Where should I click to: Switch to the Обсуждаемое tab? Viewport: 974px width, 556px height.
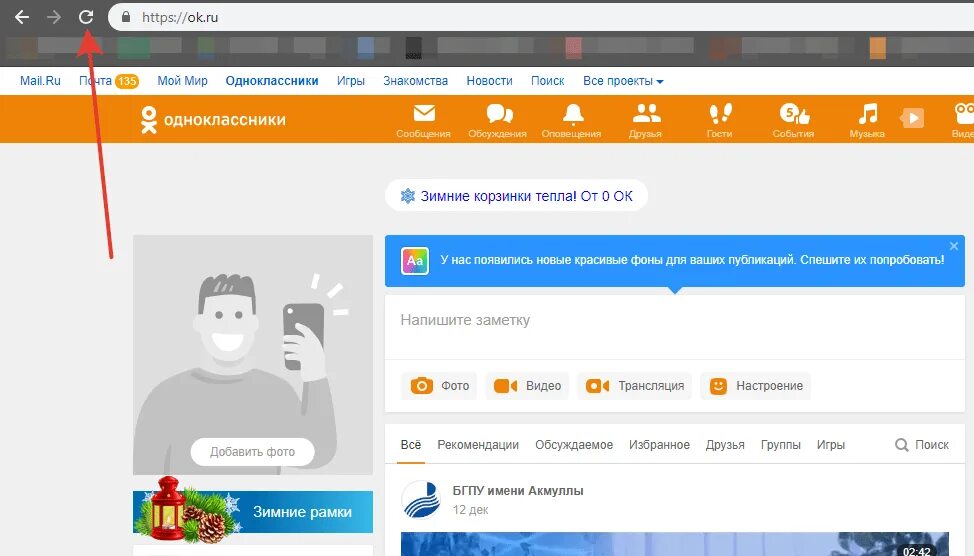(x=574, y=445)
